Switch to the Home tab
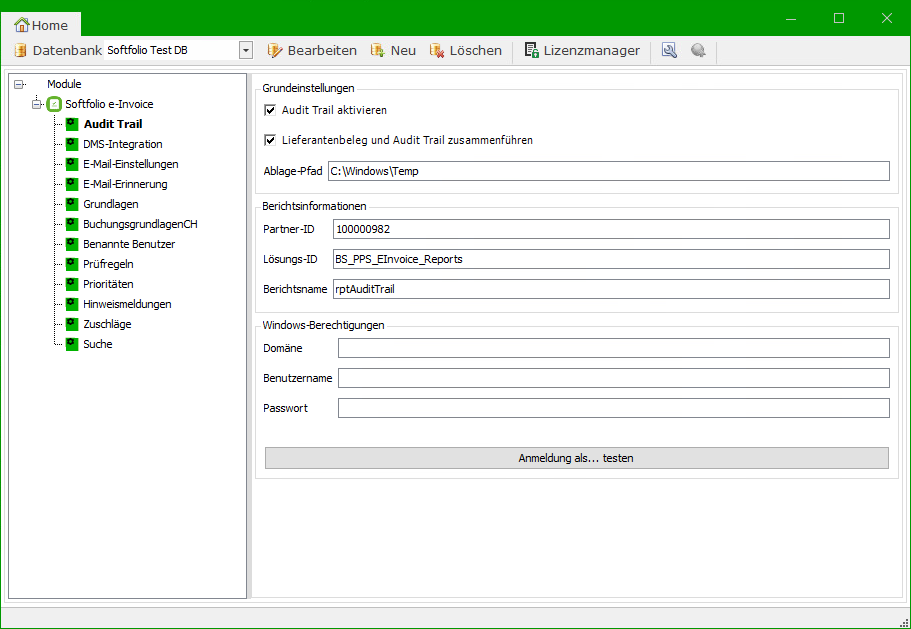911x629 pixels. point(41,25)
